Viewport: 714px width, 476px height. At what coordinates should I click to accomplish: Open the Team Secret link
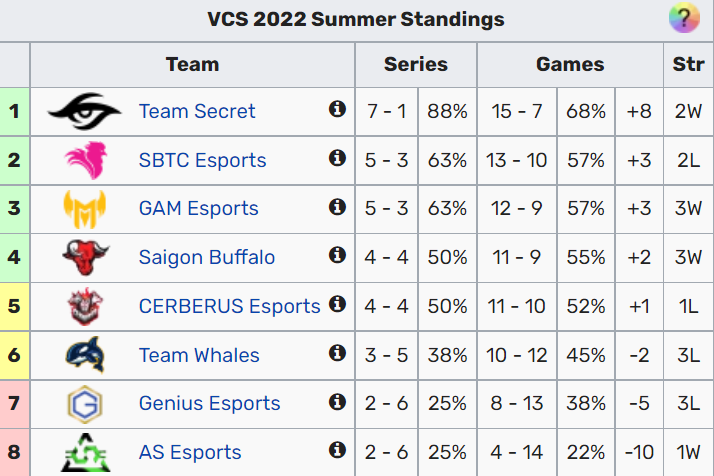pyautogui.click(x=197, y=111)
